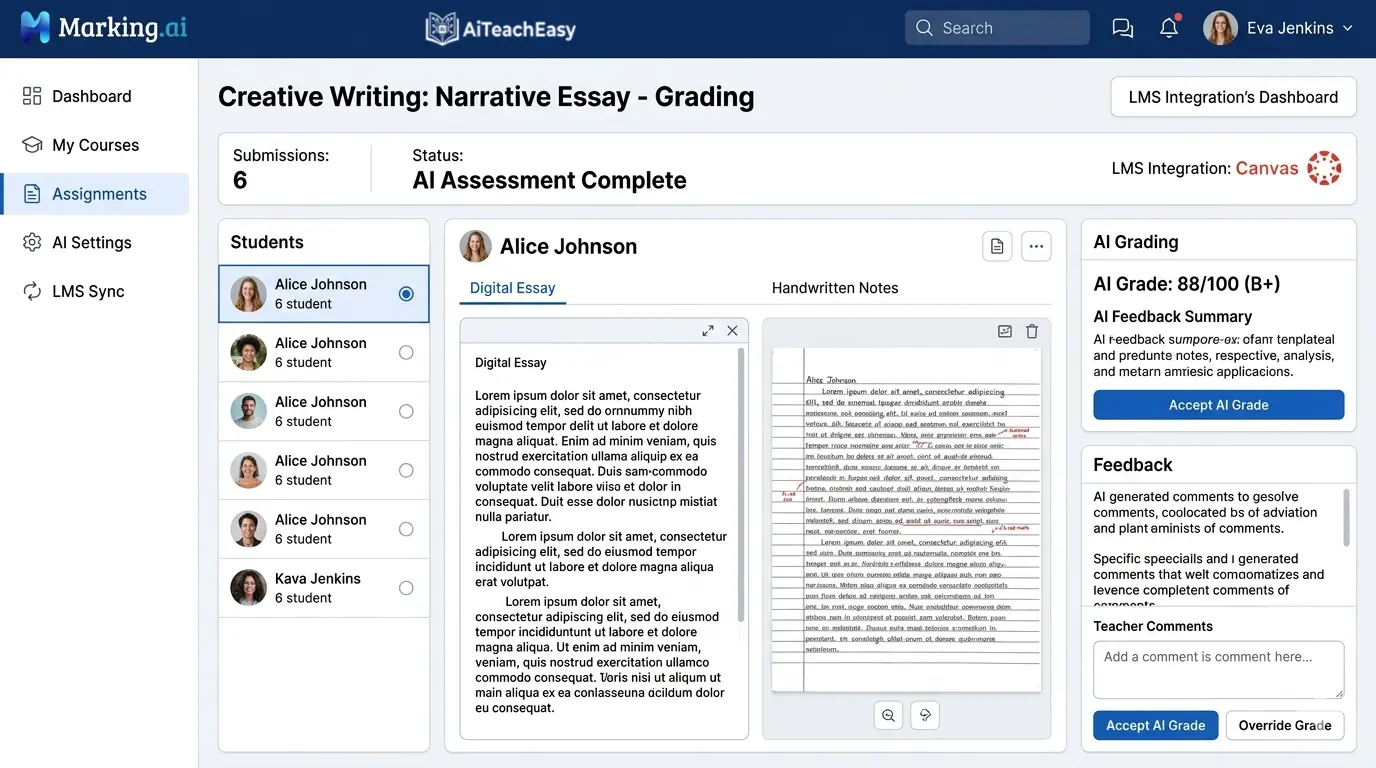Open the messages chat icon
1376x768 pixels.
click(1122, 27)
